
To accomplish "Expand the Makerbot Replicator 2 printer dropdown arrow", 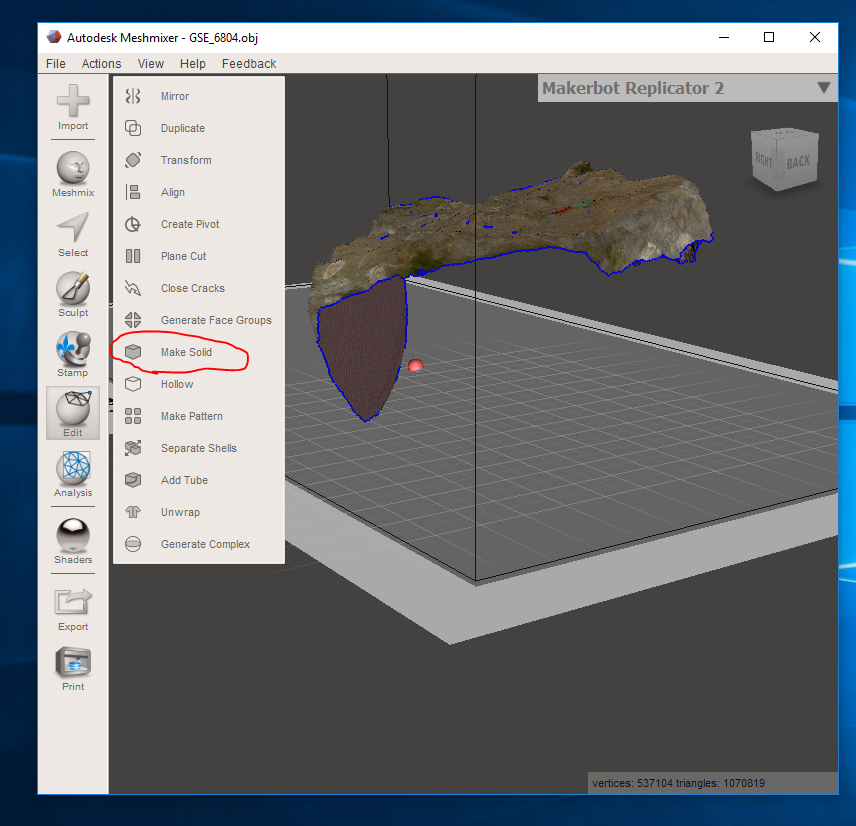I will [x=824, y=88].
